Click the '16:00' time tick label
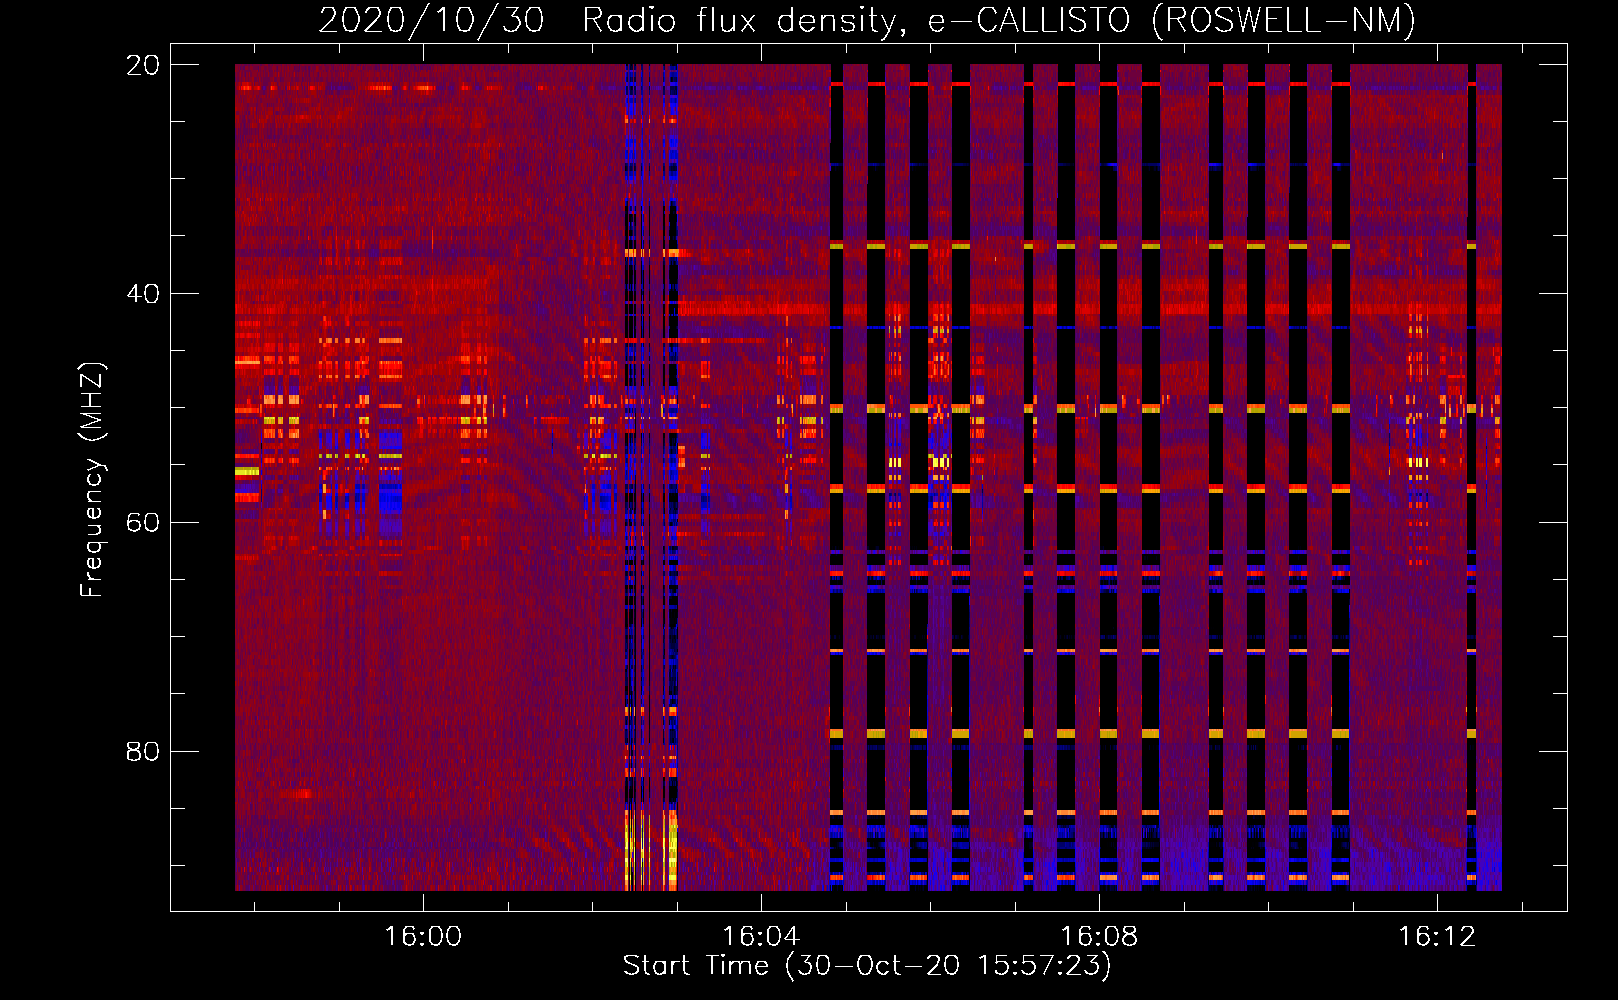 coord(423,937)
